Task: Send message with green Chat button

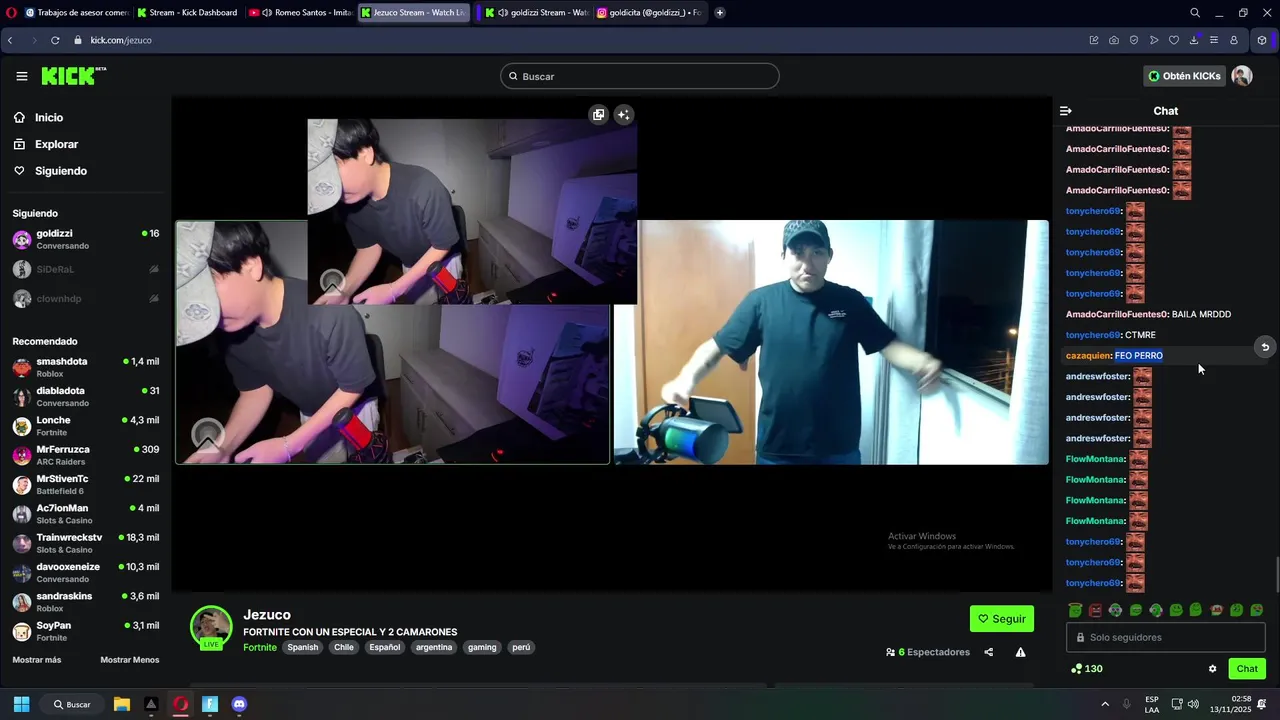Action: 1247,669
